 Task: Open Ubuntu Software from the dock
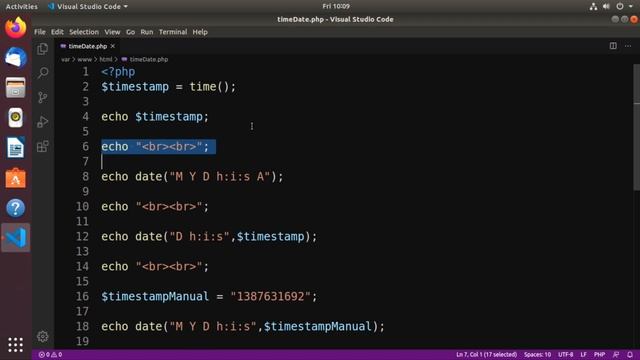click(x=16, y=178)
